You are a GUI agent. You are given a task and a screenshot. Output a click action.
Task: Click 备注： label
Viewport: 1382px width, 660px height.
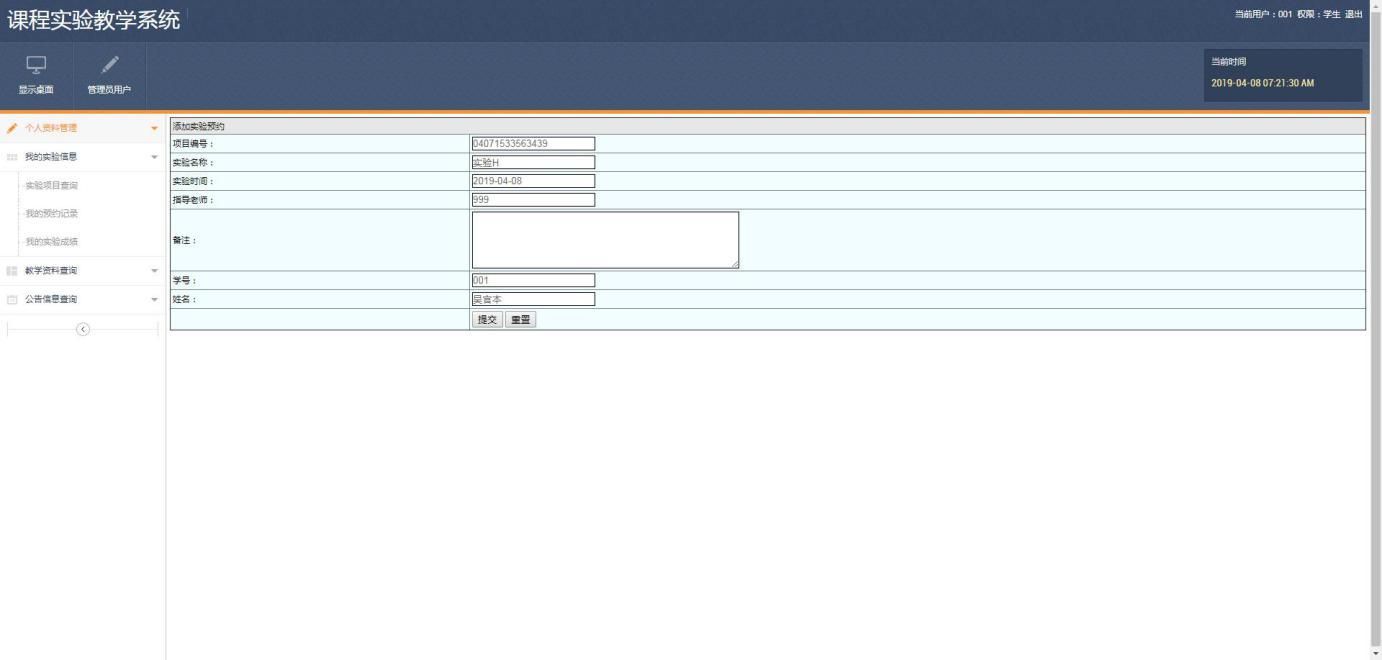point(185,240)
